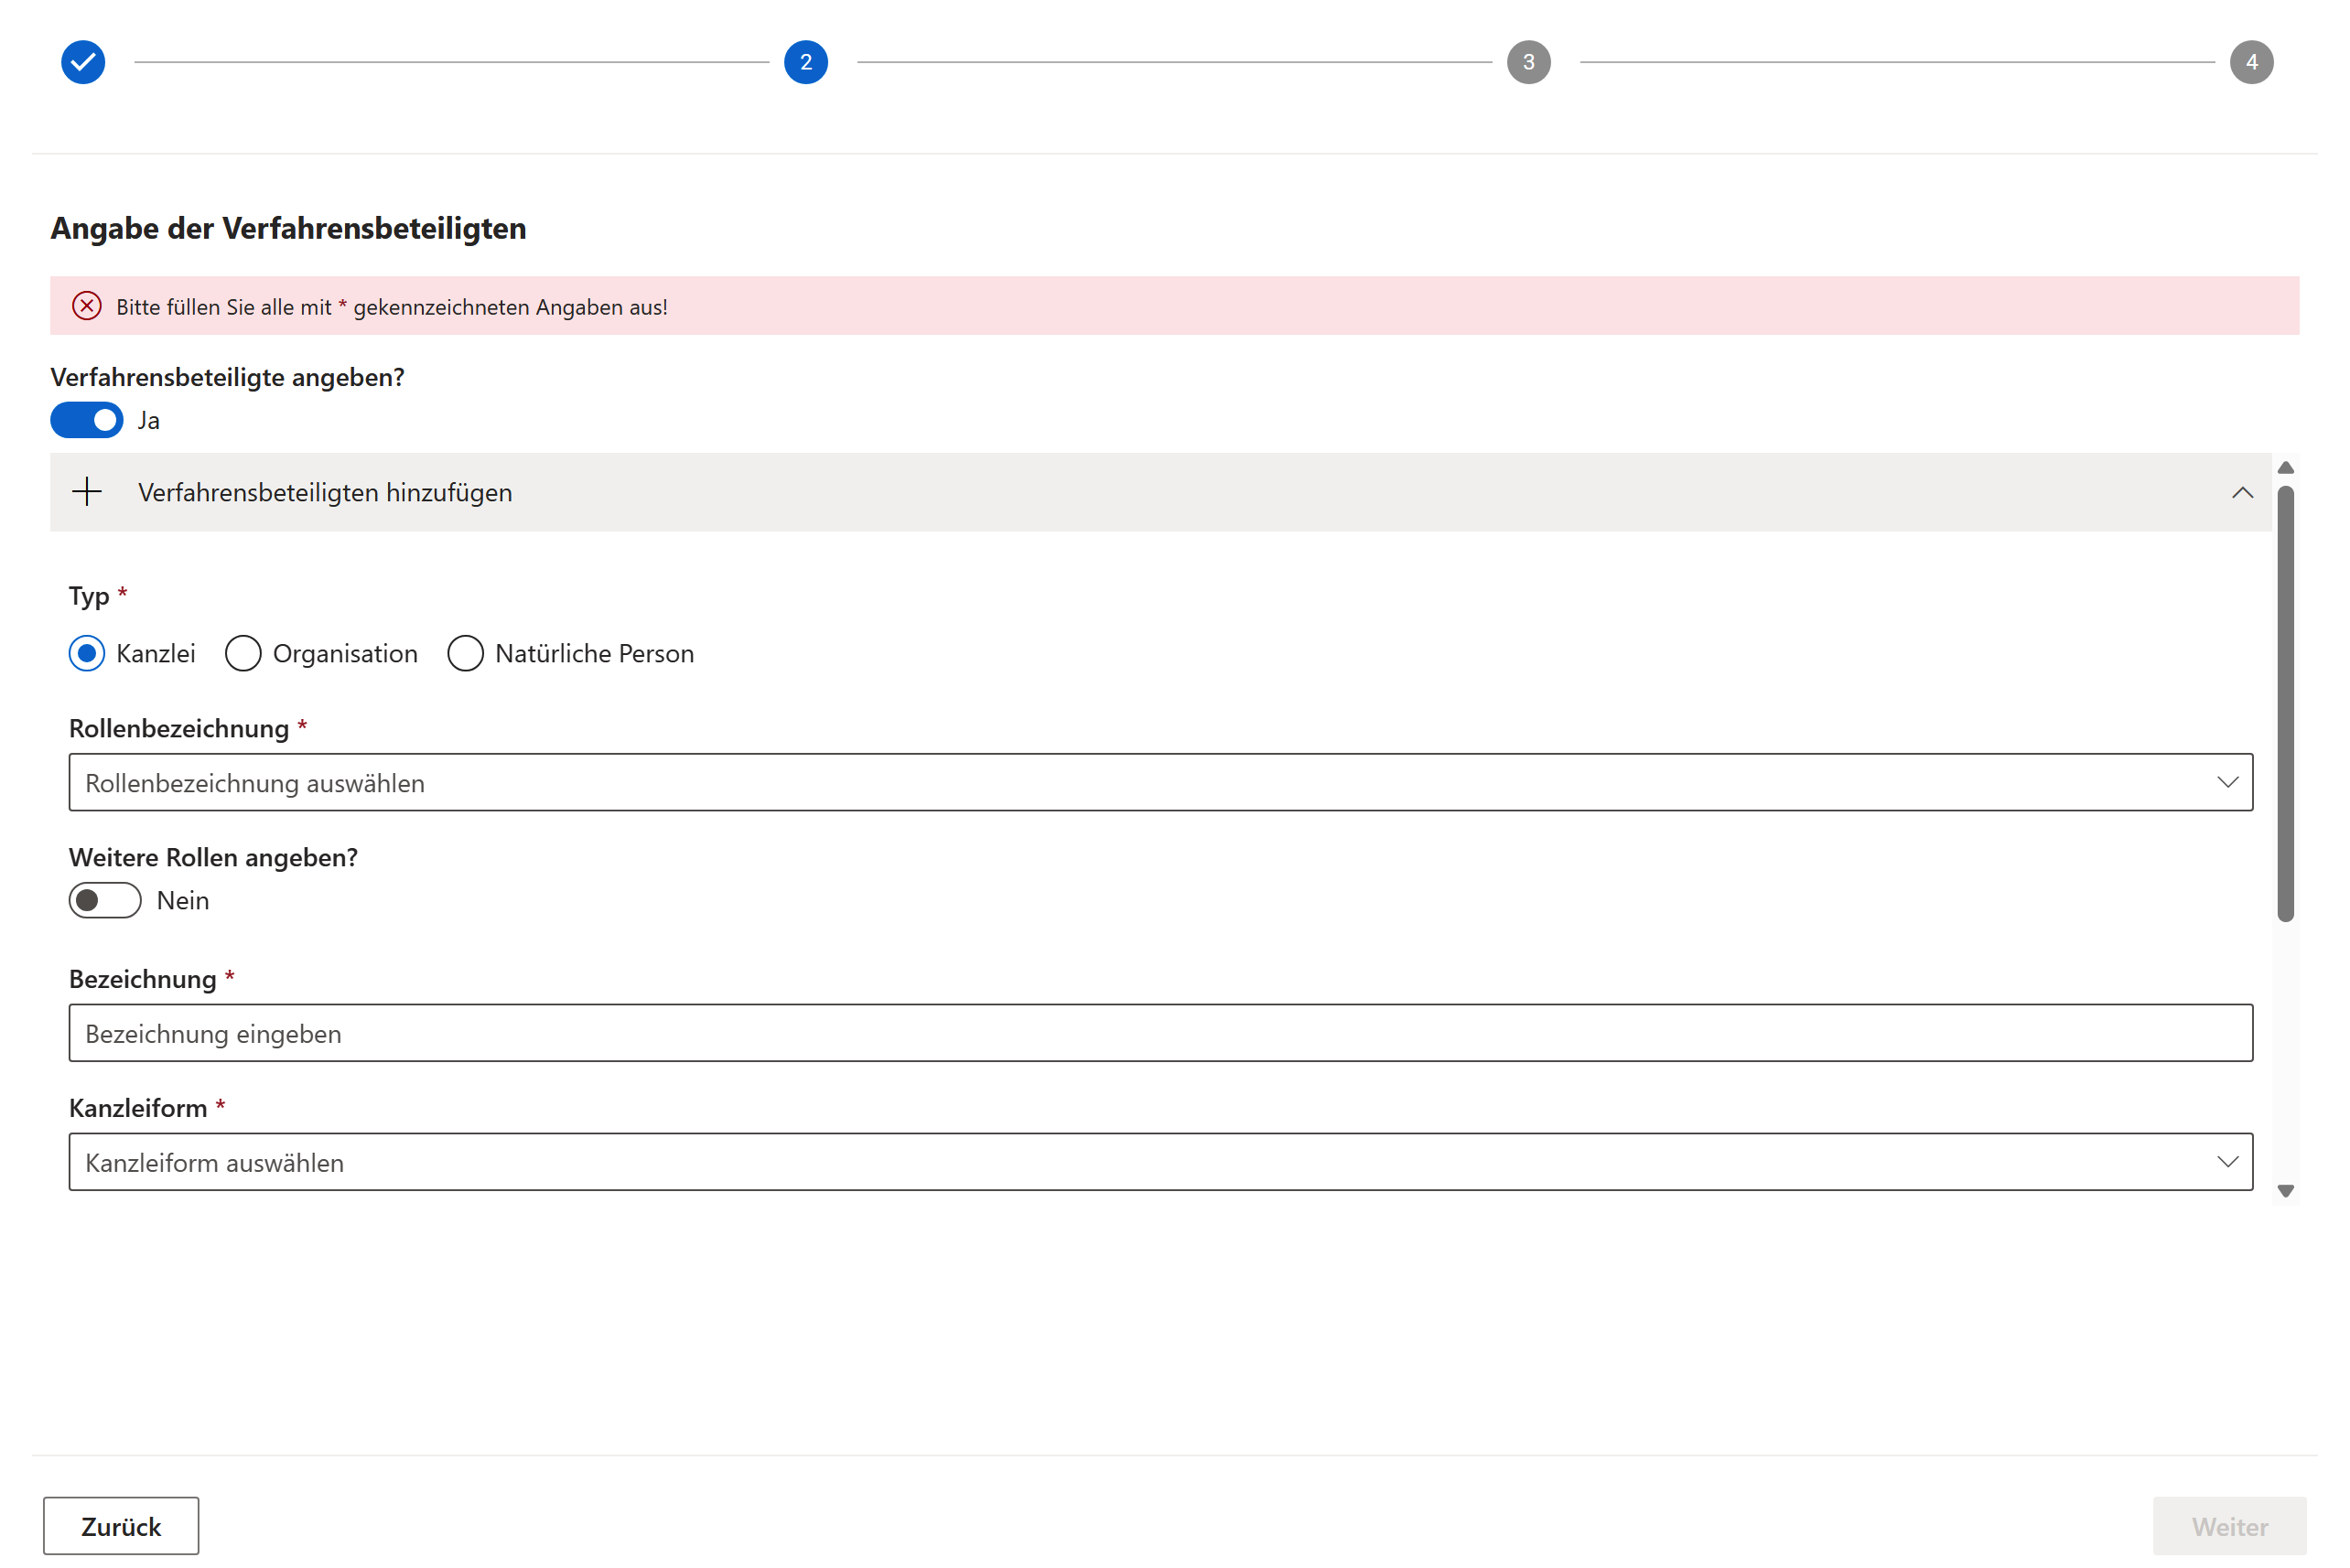This screenshot has height=1568, width=2350.
Task: Select the Kanzlei radio button
Action: click(x=87, y=653)
